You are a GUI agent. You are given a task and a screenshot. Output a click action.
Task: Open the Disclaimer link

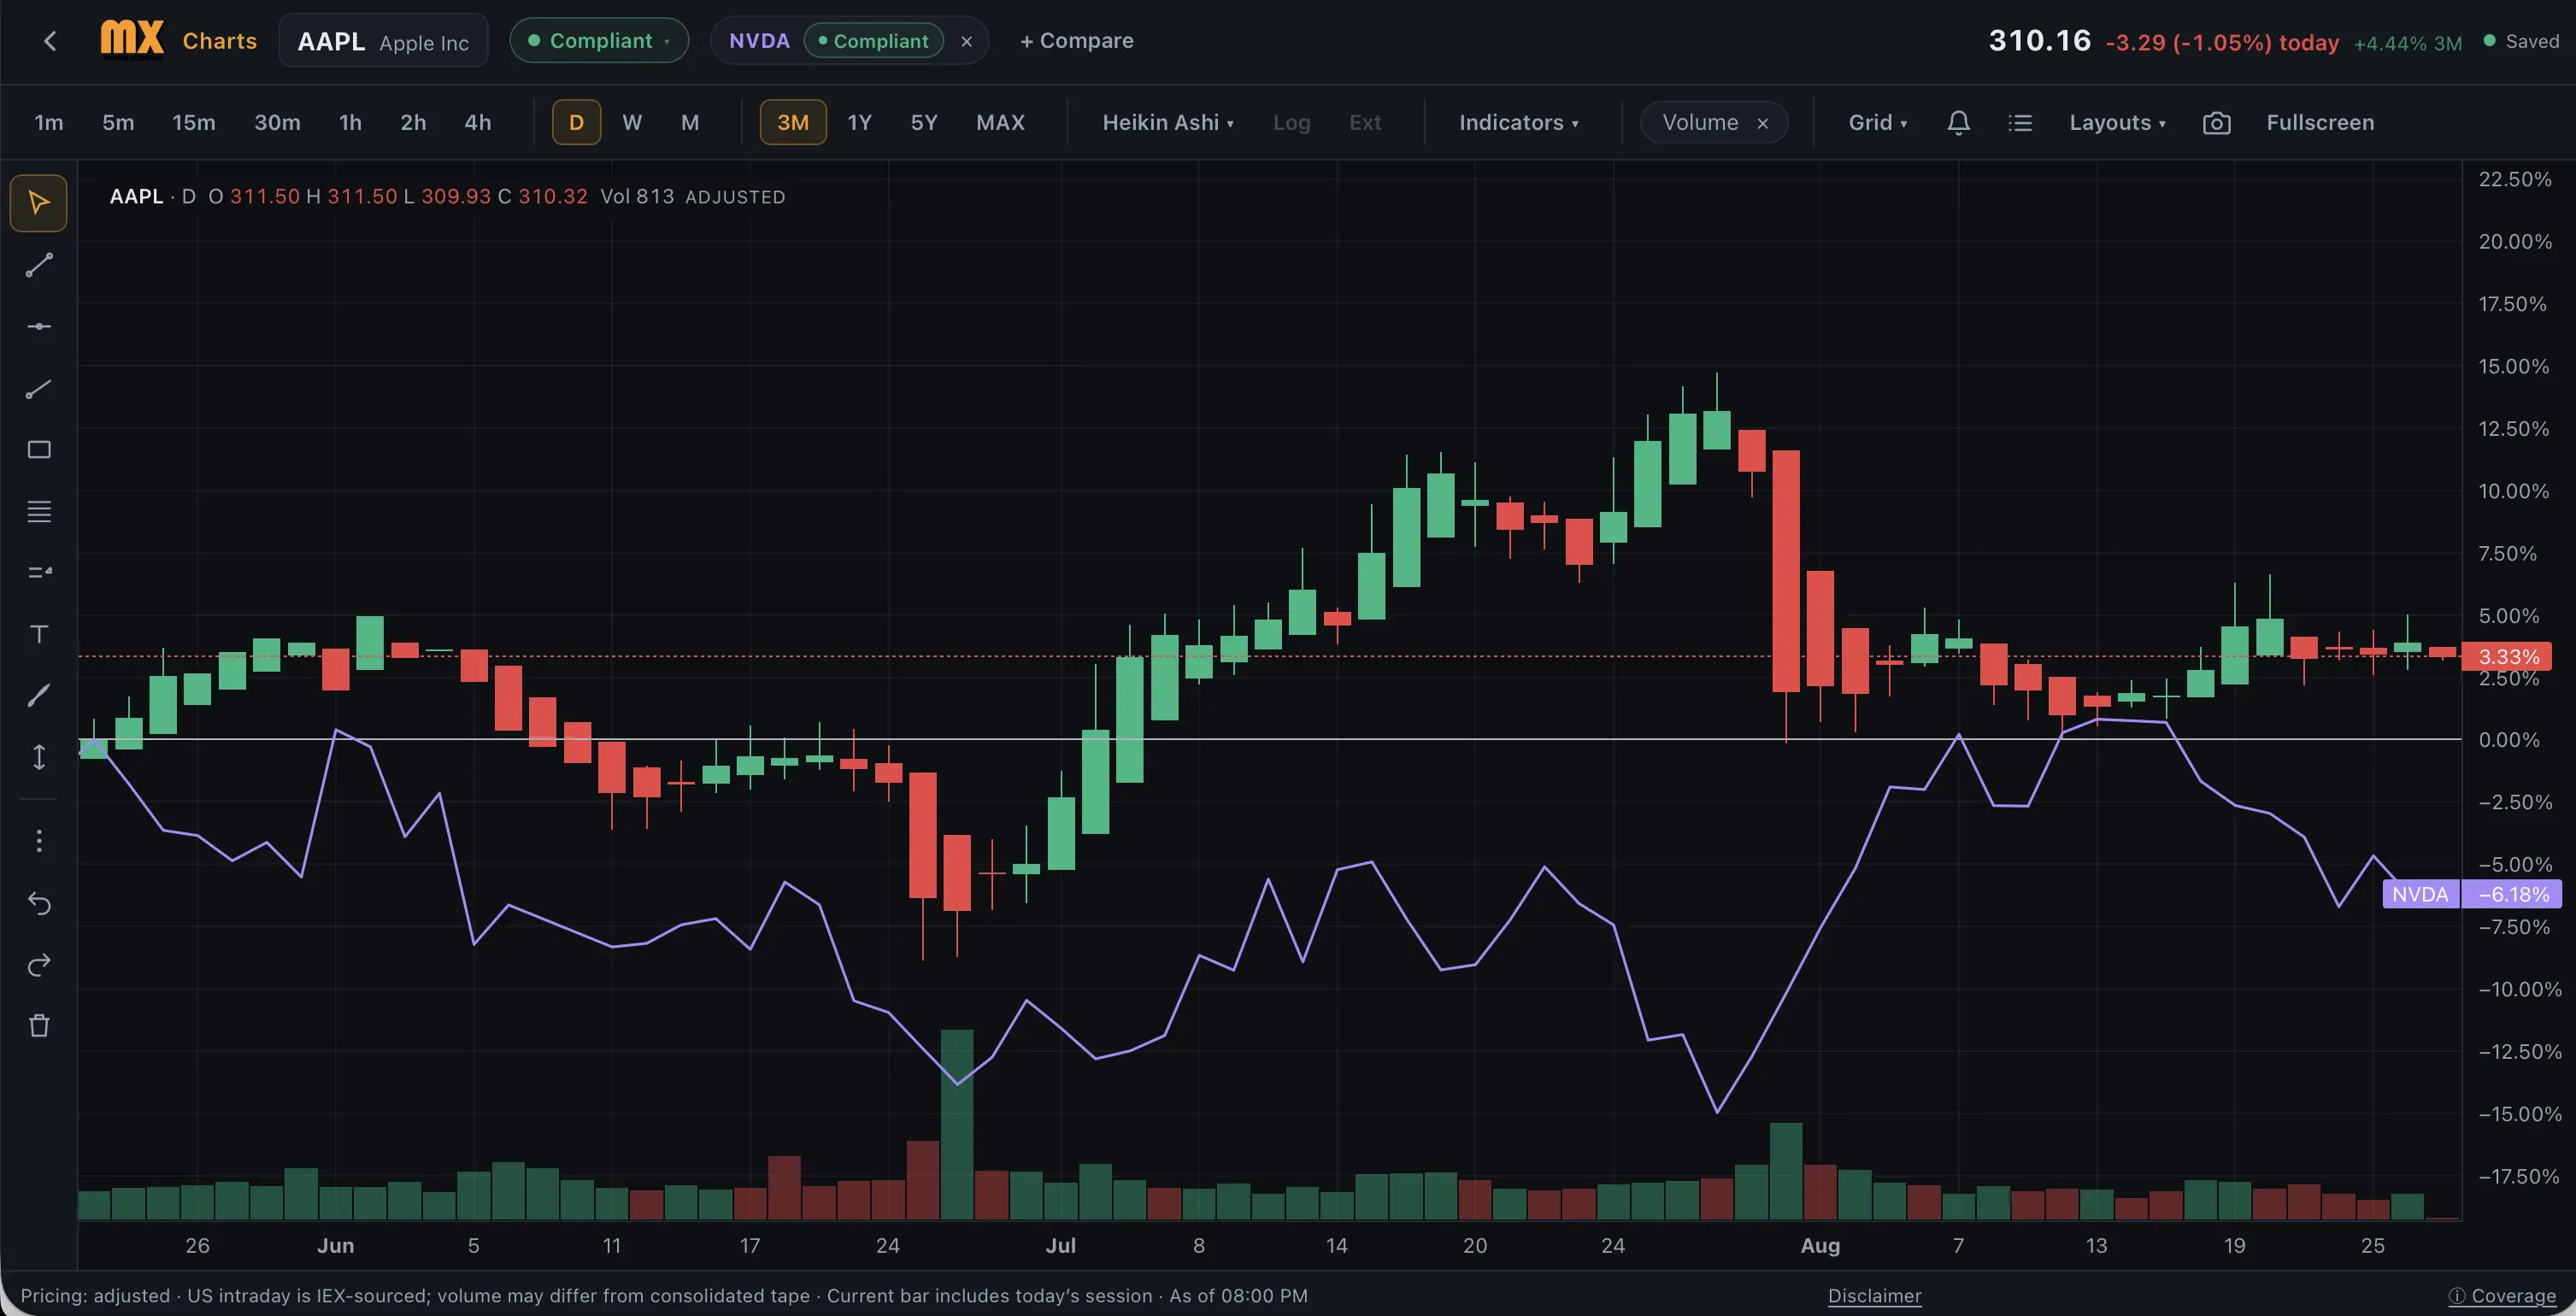(x=1875, y=1296)
